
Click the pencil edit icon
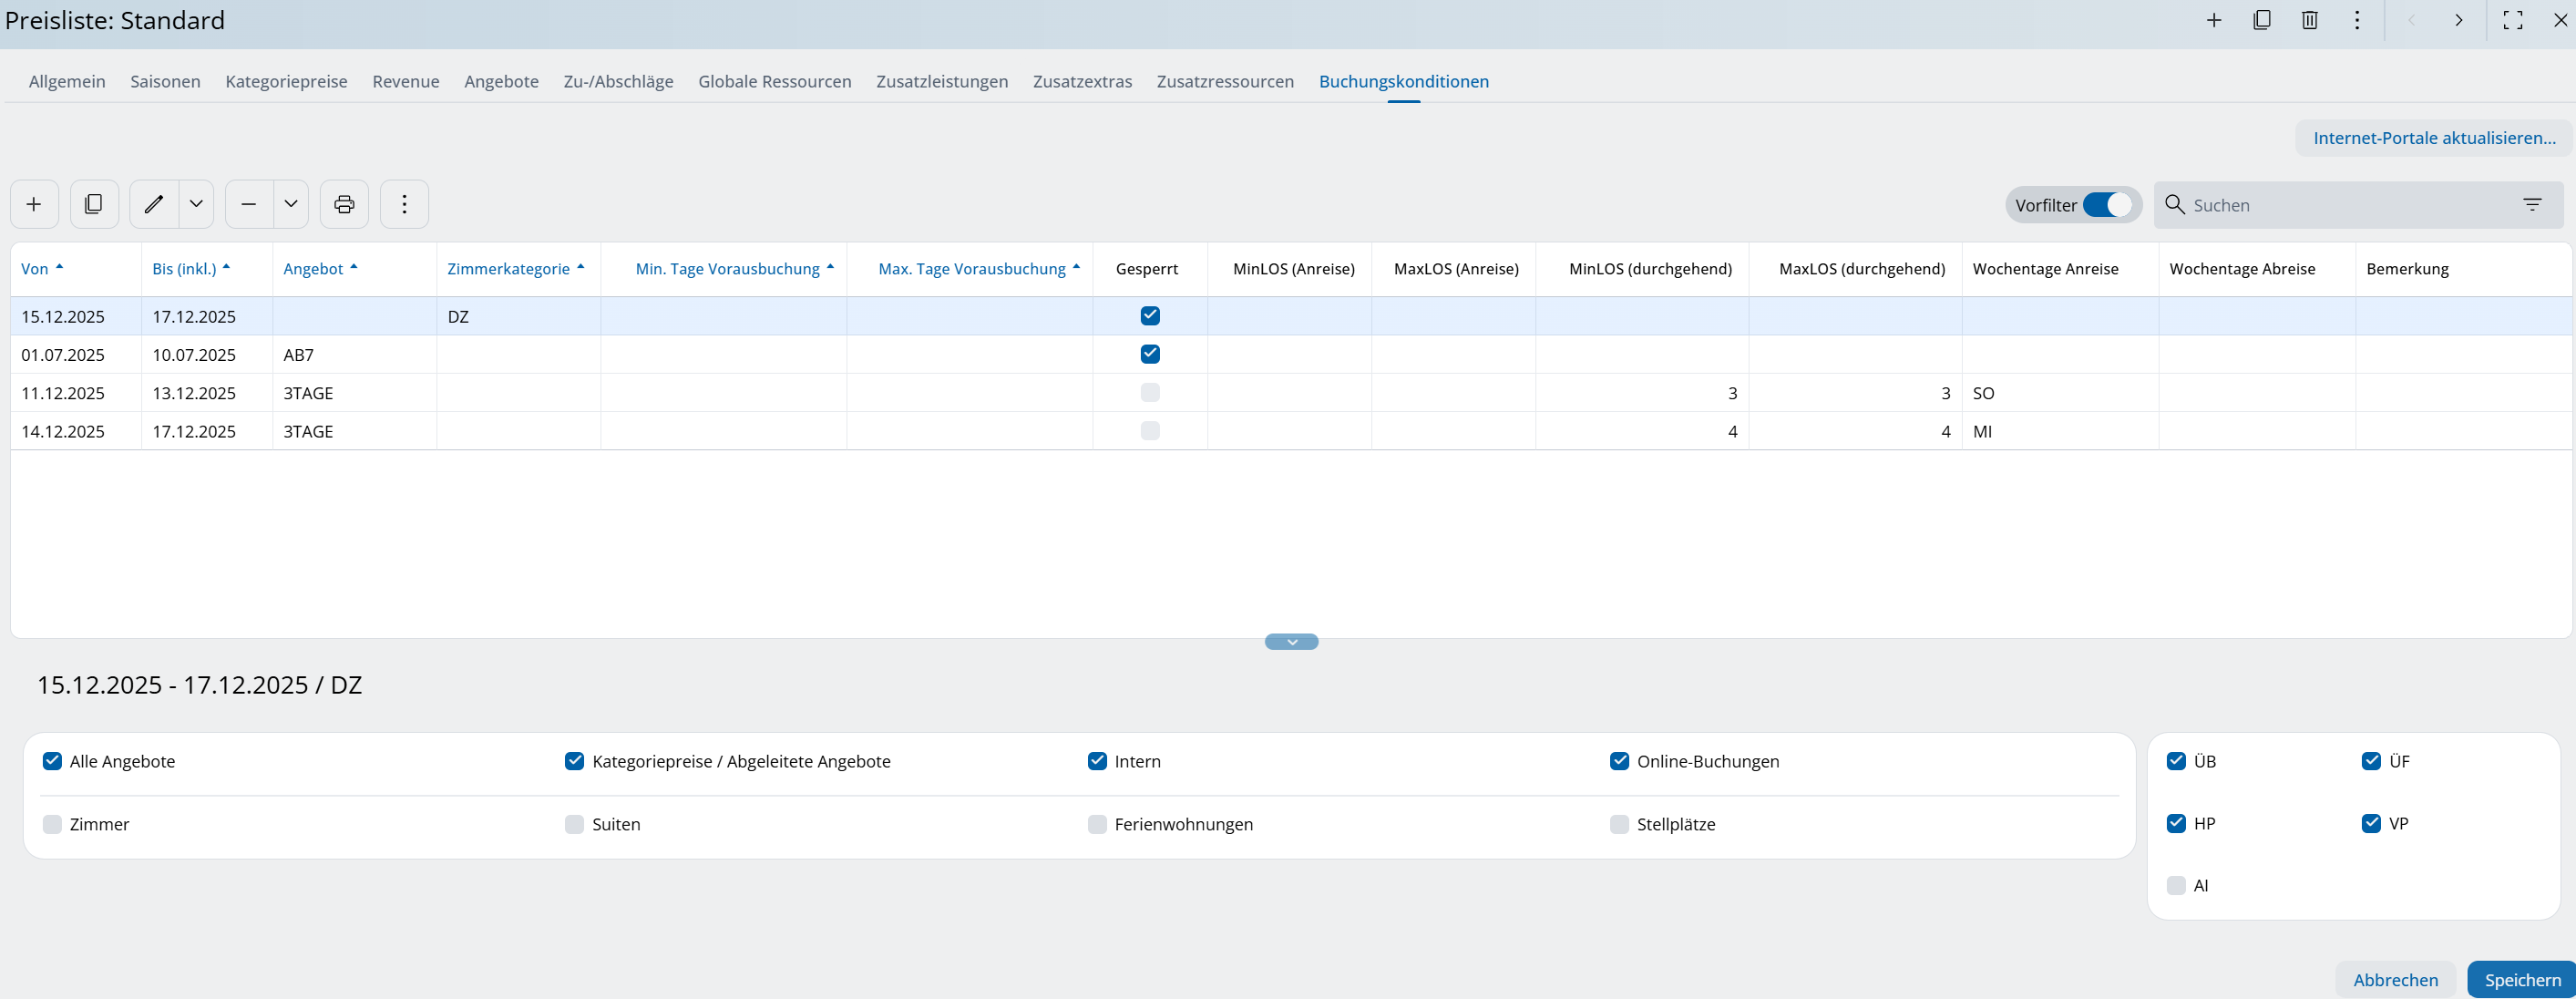154,204
